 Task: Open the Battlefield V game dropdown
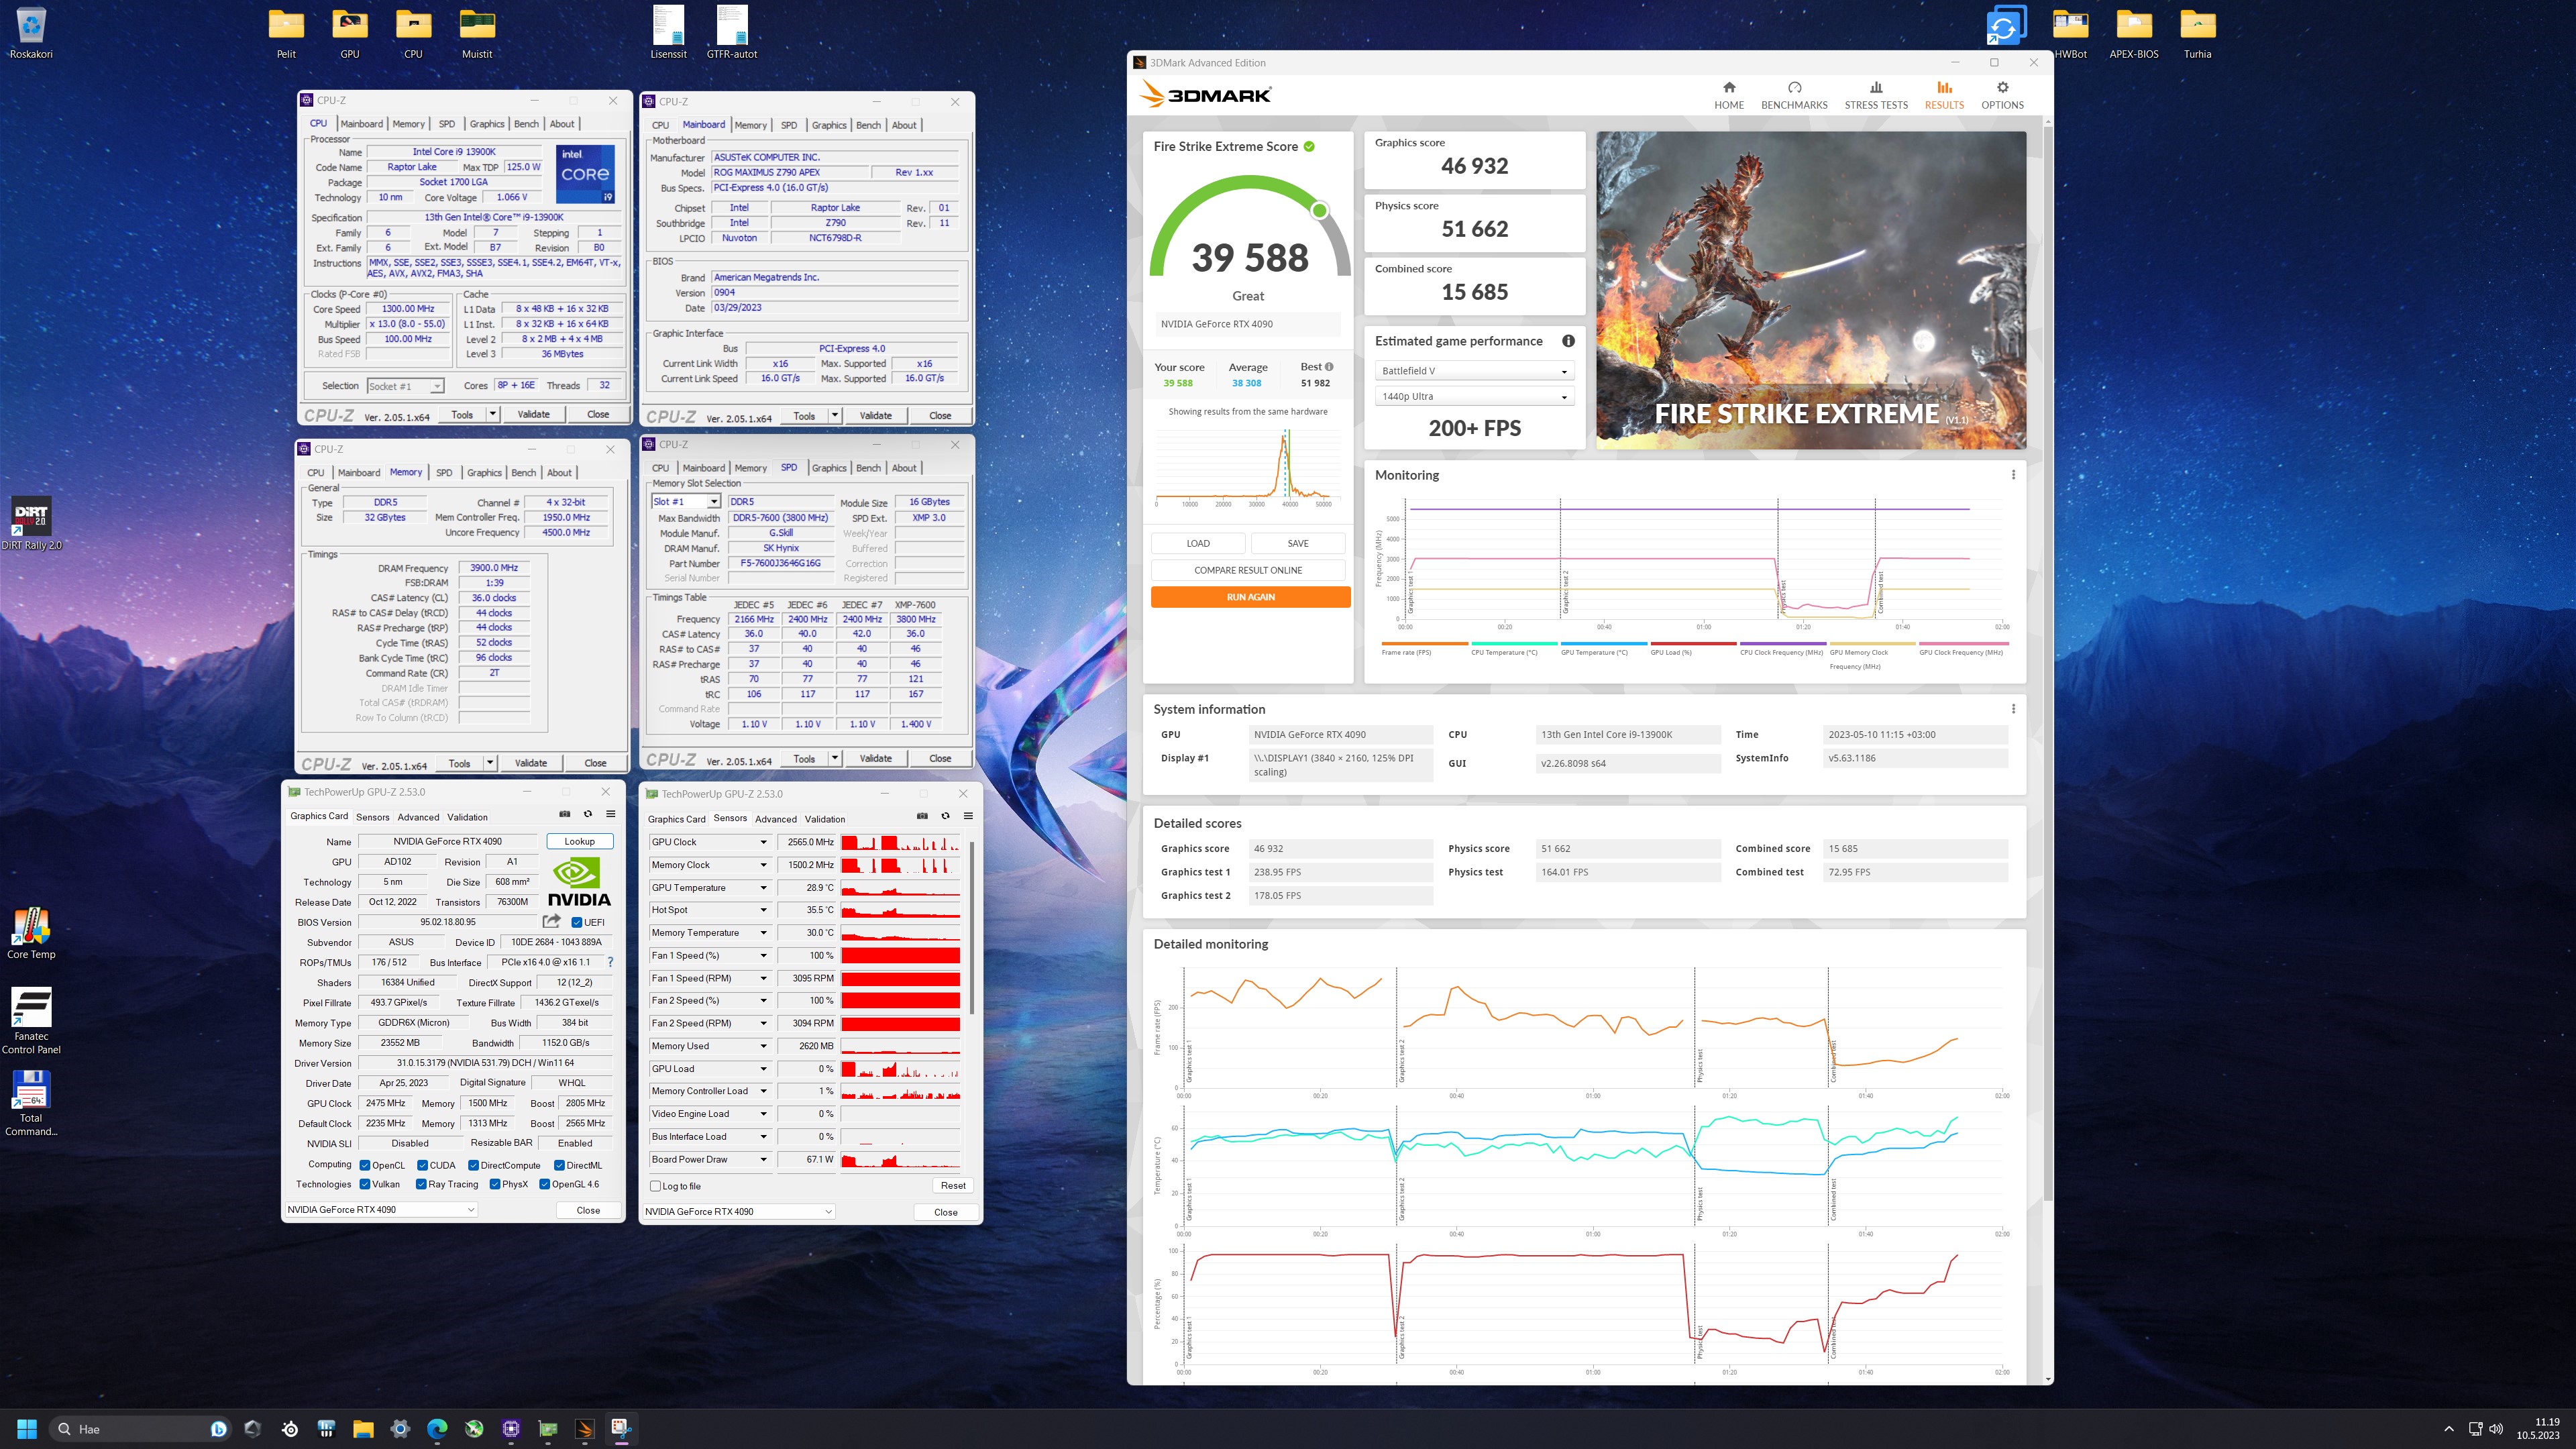tap(1474, 371)
